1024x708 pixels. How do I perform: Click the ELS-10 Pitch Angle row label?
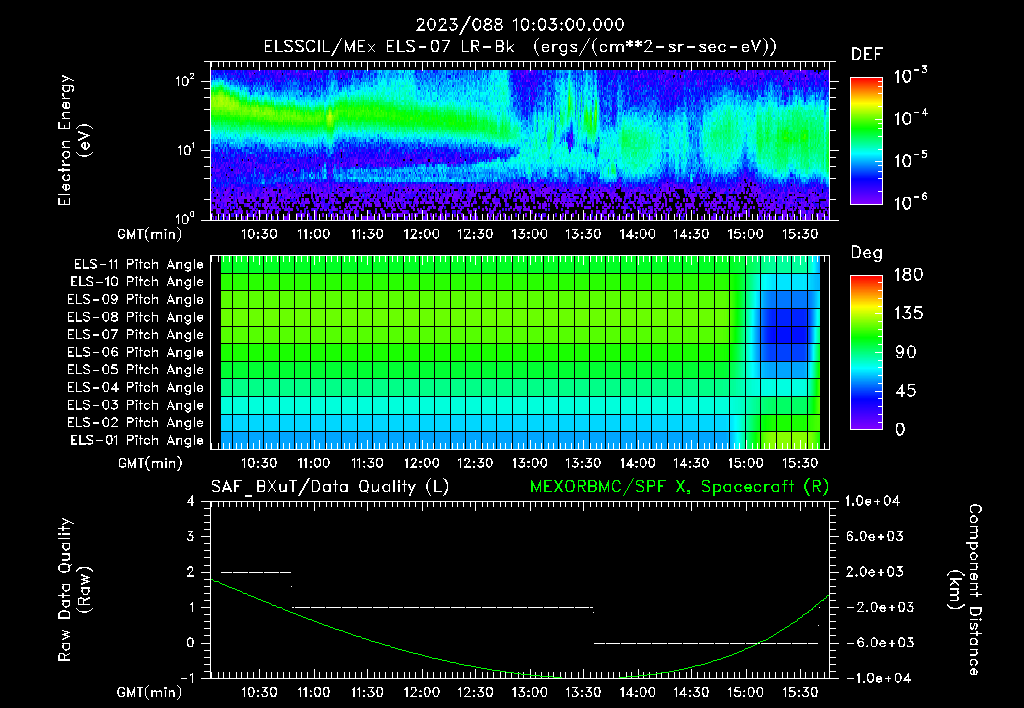pyautogui.click(x=137, y=282)
